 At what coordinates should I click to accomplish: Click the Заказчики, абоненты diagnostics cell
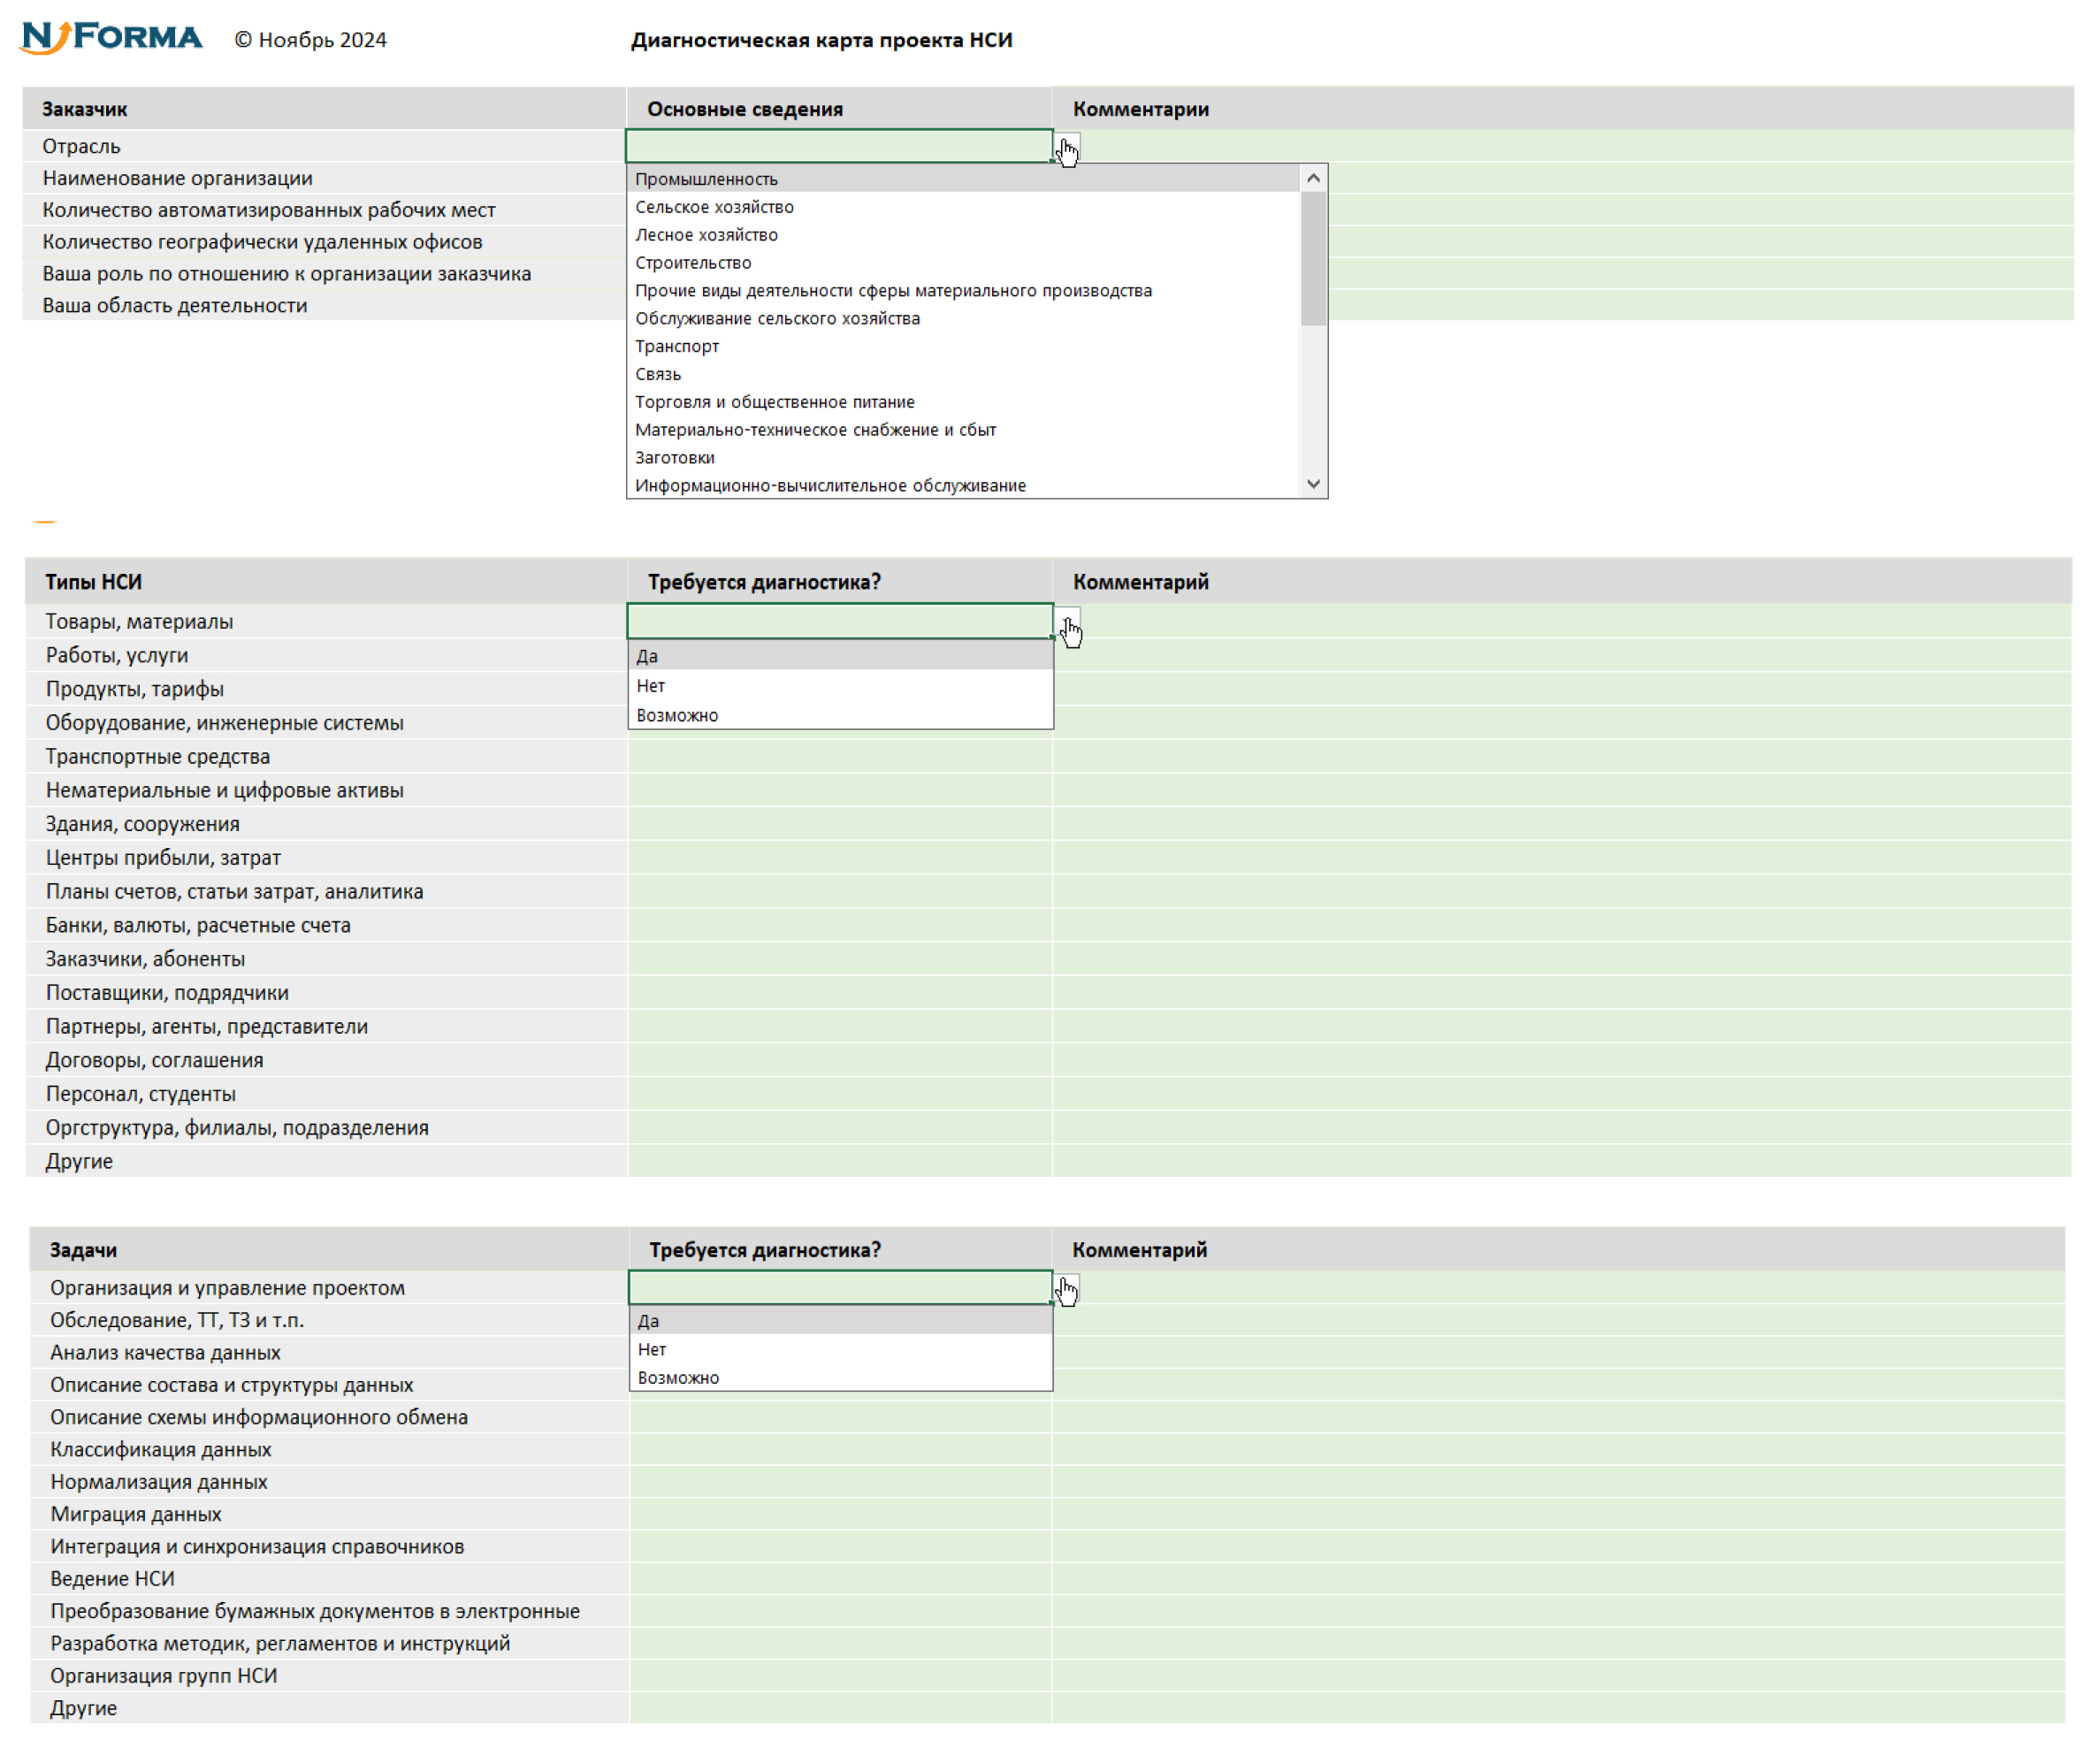tap(841, 960)
